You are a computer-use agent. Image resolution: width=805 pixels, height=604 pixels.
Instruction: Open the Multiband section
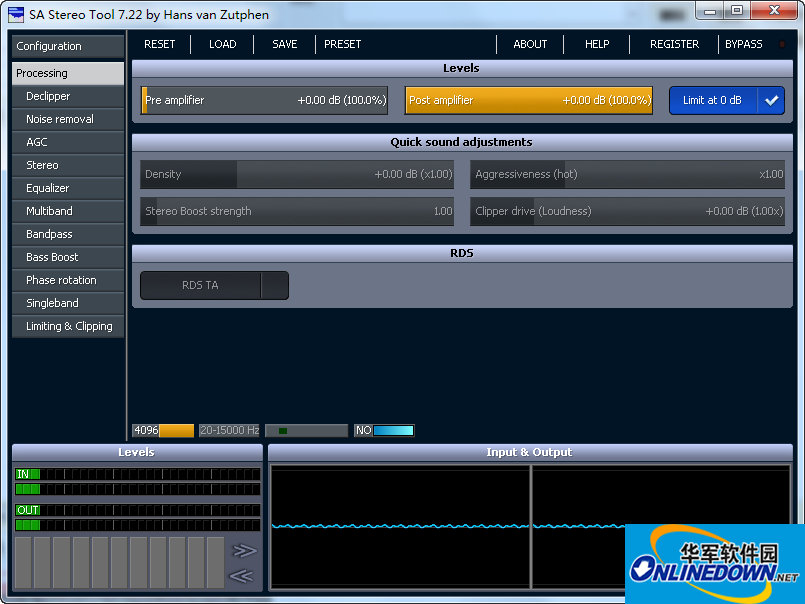click(x=49, y=211)
